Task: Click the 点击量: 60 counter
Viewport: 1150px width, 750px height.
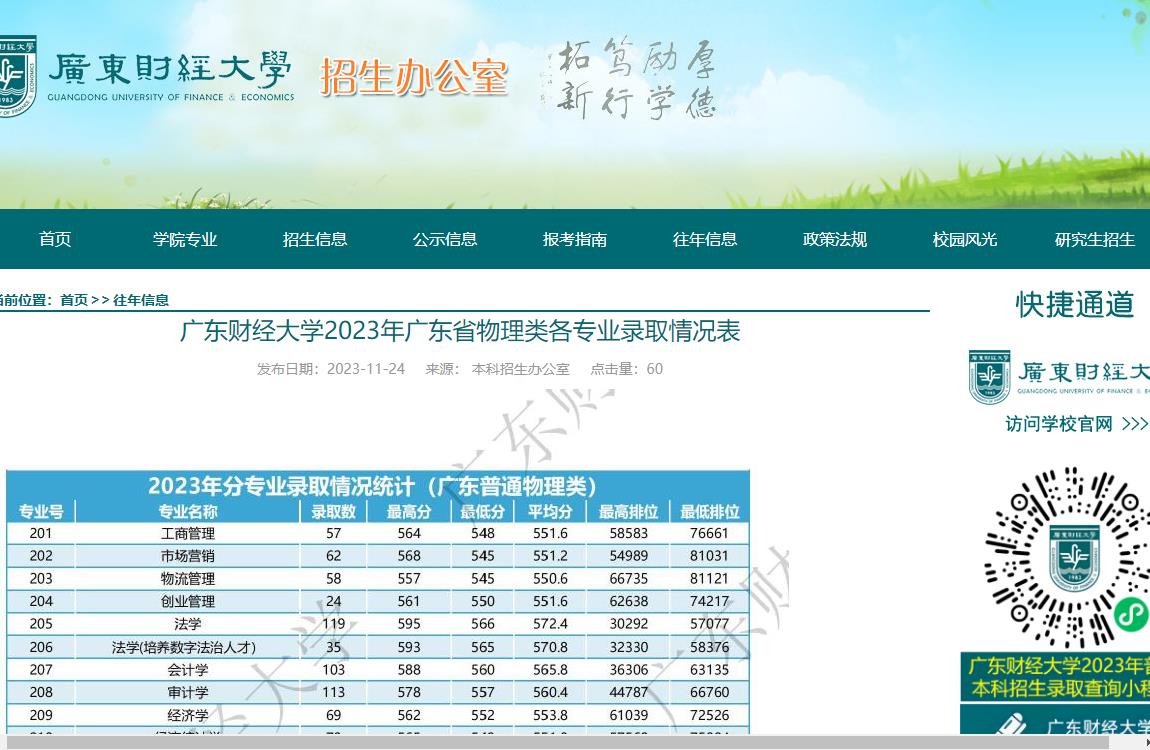Action: tap(626, 369)
